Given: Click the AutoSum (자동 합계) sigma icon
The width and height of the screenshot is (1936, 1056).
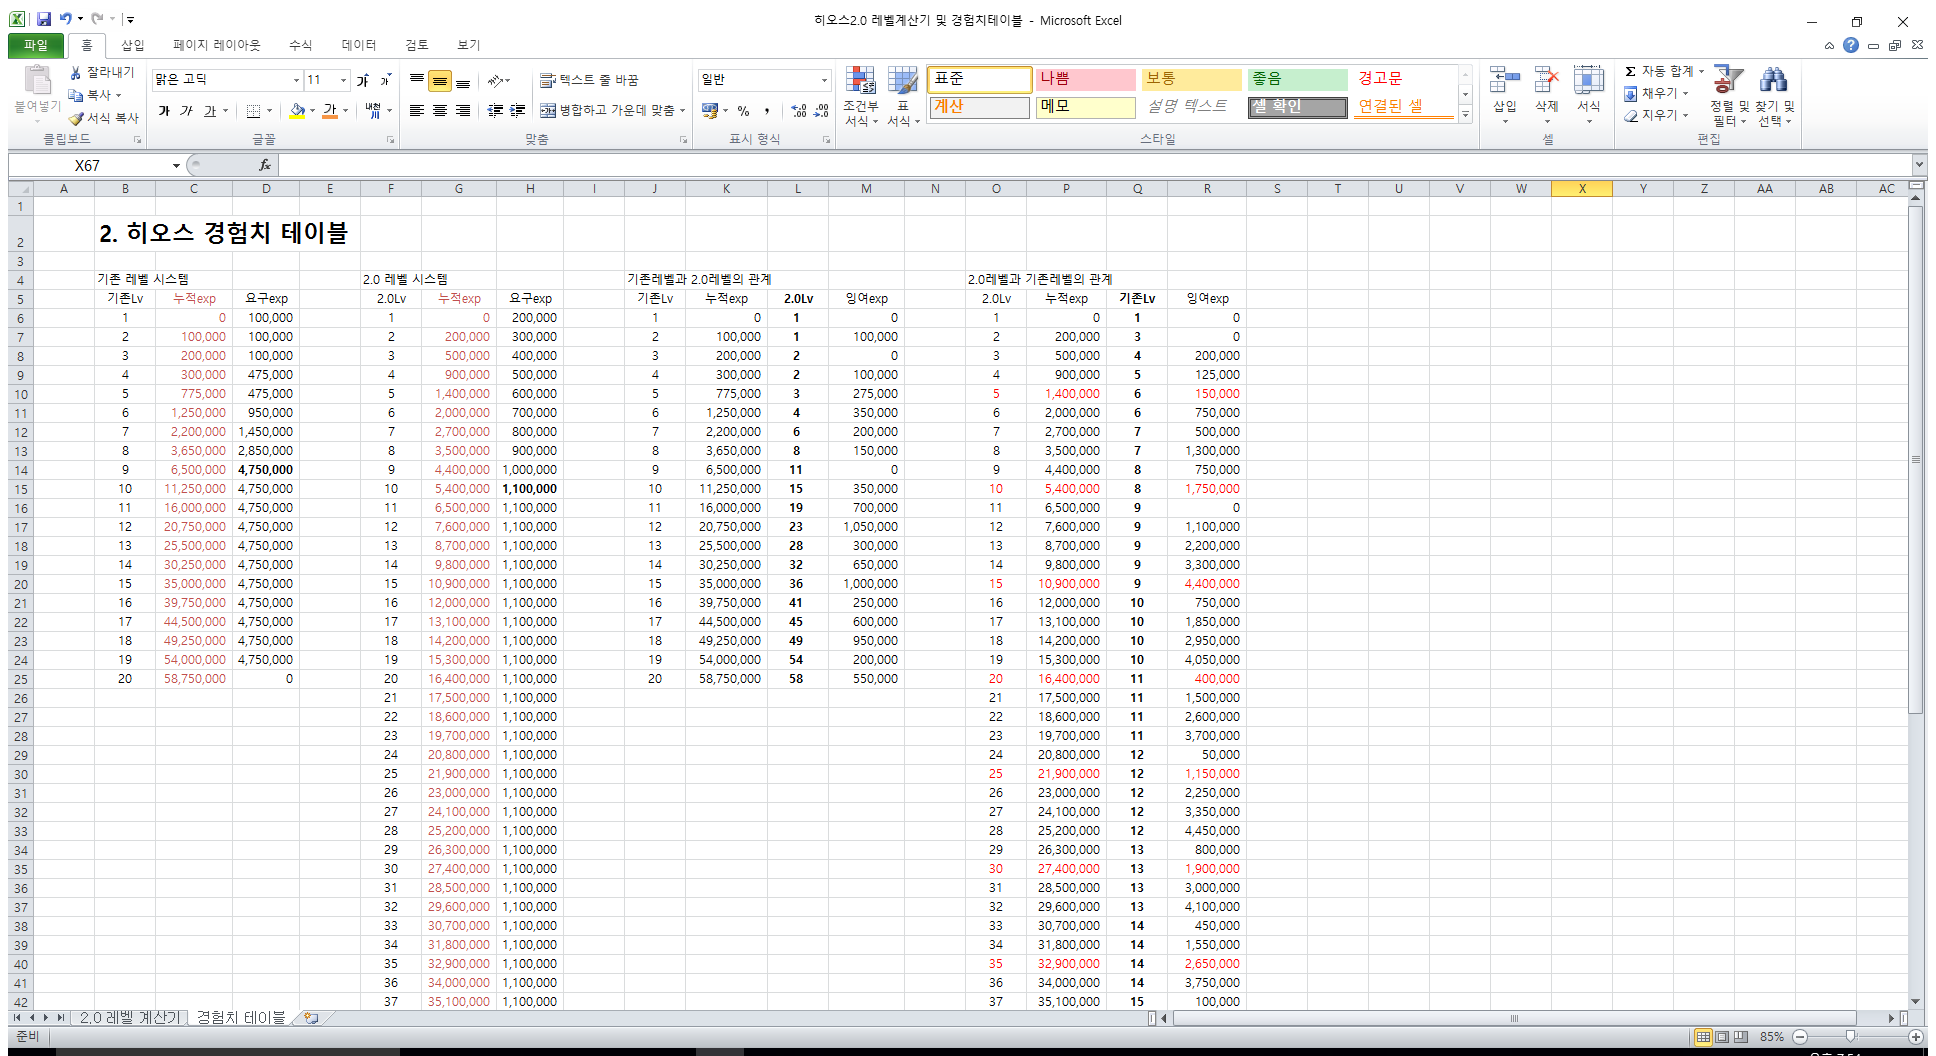Looking at the screenshot, I should tap(1630, 71).
